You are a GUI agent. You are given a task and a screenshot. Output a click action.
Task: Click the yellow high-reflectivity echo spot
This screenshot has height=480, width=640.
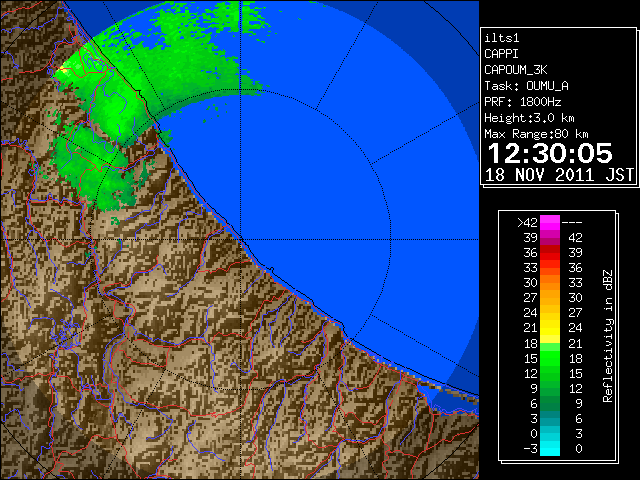coord(63,69)
